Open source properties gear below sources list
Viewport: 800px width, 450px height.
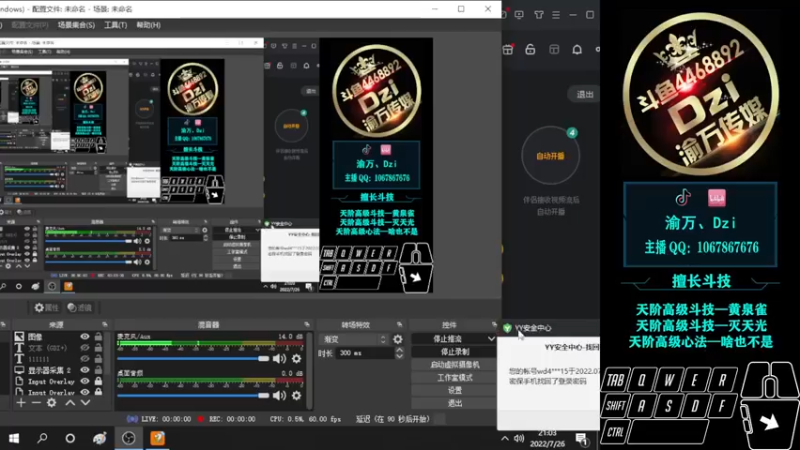point(52,403)
